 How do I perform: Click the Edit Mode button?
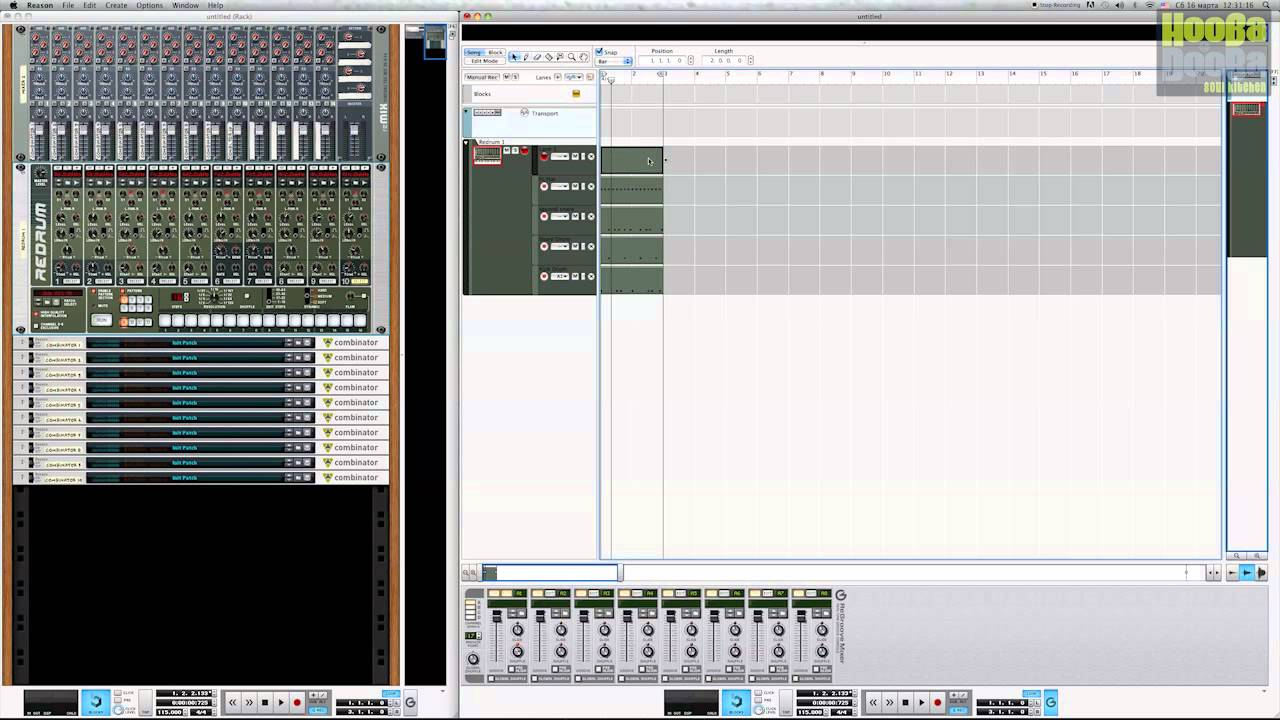(485, 61)
